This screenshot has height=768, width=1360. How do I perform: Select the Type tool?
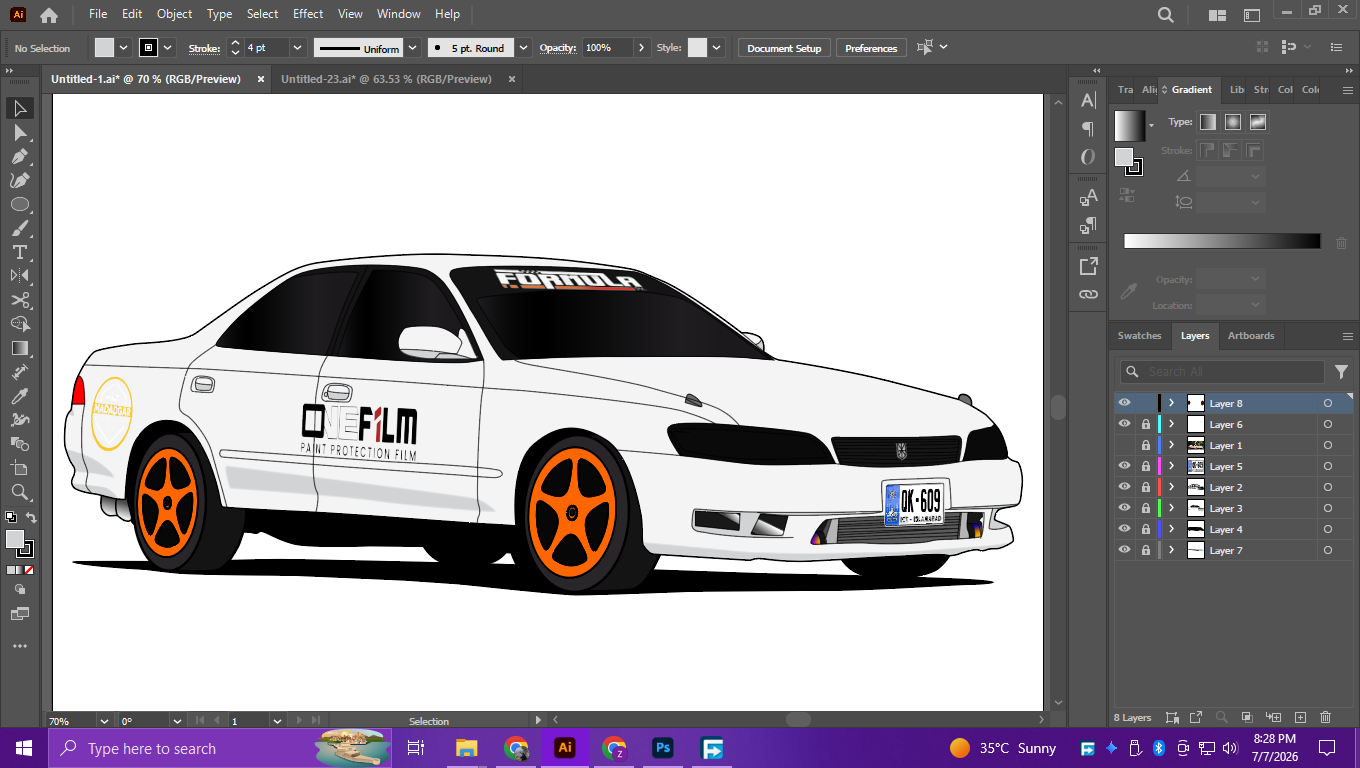pyautogui.click(x=19, y=252)
